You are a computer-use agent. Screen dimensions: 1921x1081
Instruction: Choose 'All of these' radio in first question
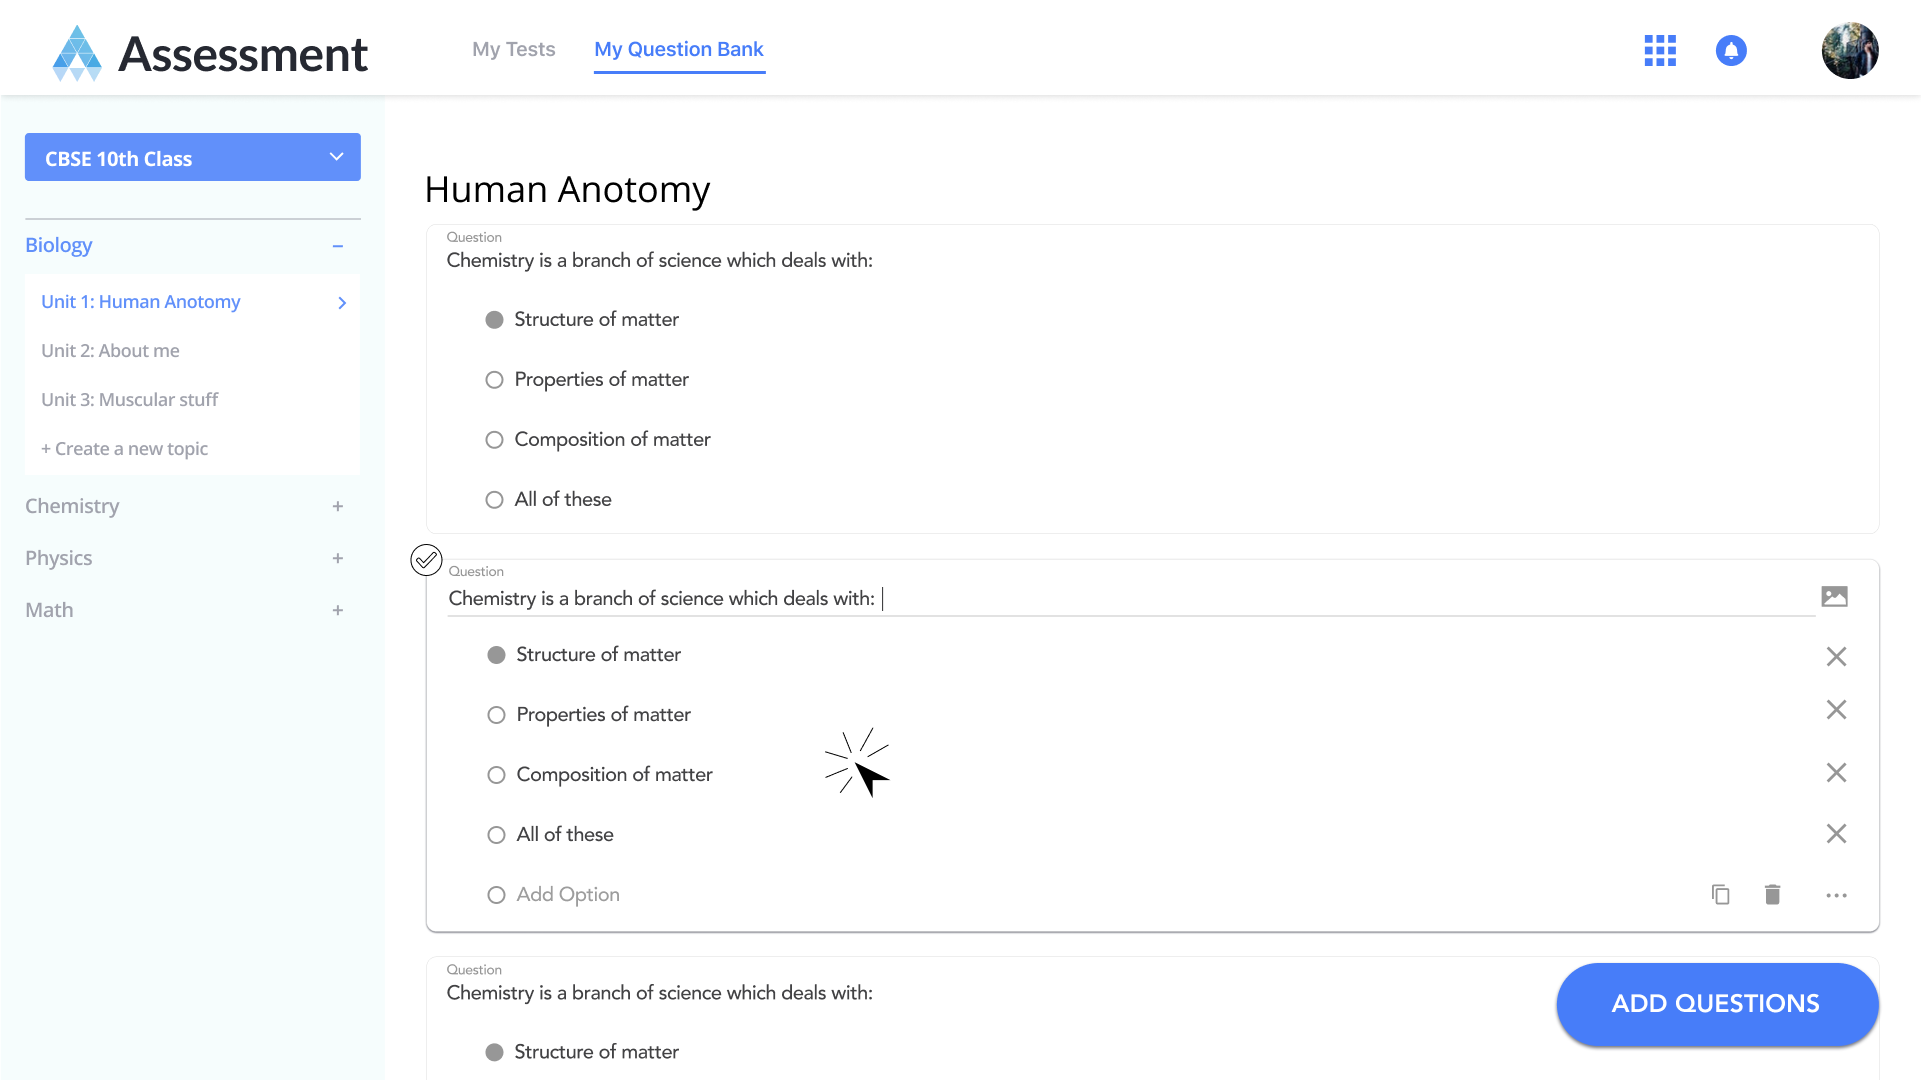pyautogui.click(x=494, y=500)
